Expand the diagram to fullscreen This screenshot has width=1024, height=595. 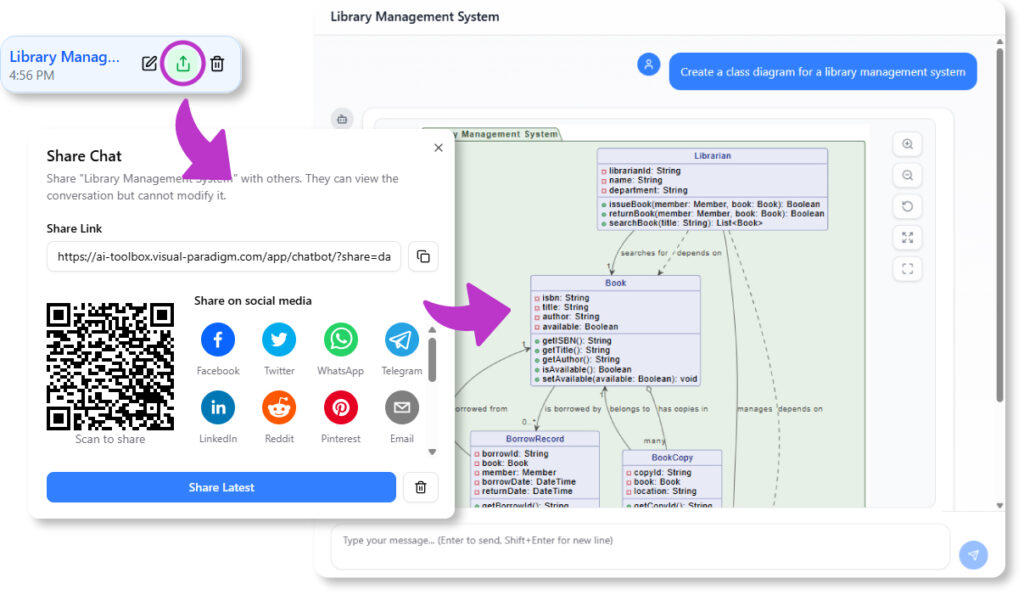click(907, 237)
